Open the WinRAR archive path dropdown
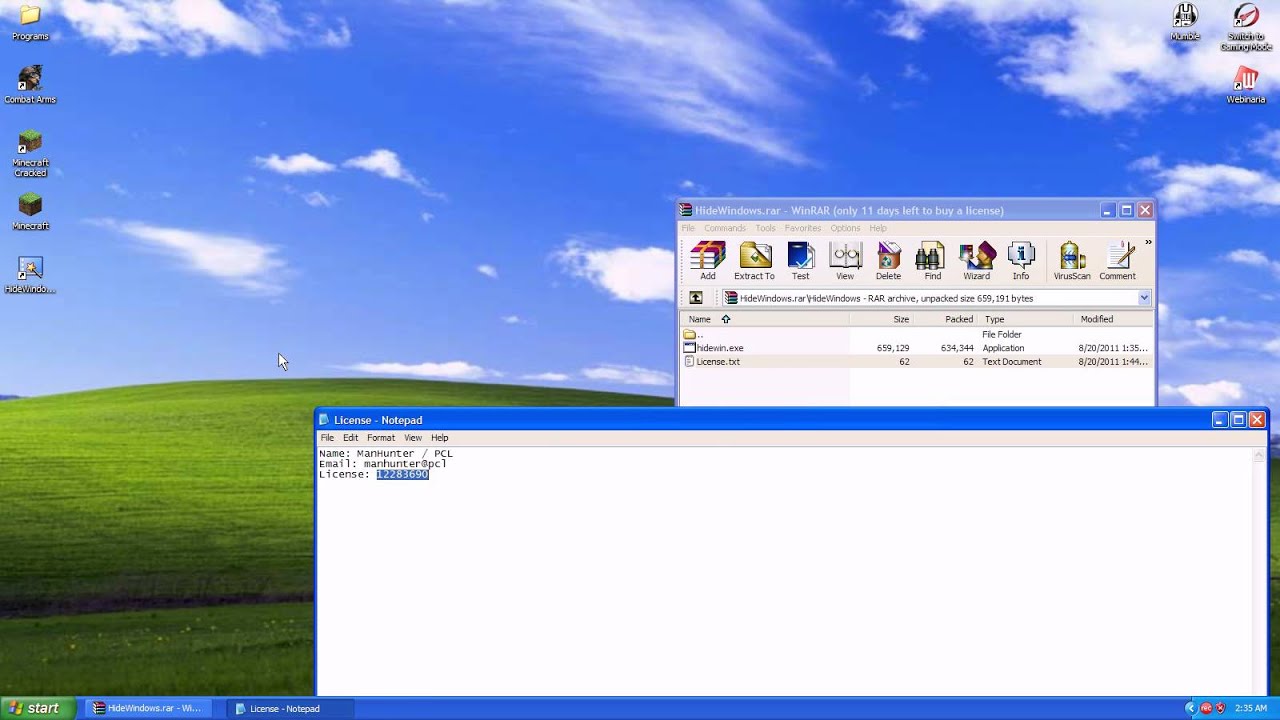Screen dimensions: 1280x720 pos(1144,298)
